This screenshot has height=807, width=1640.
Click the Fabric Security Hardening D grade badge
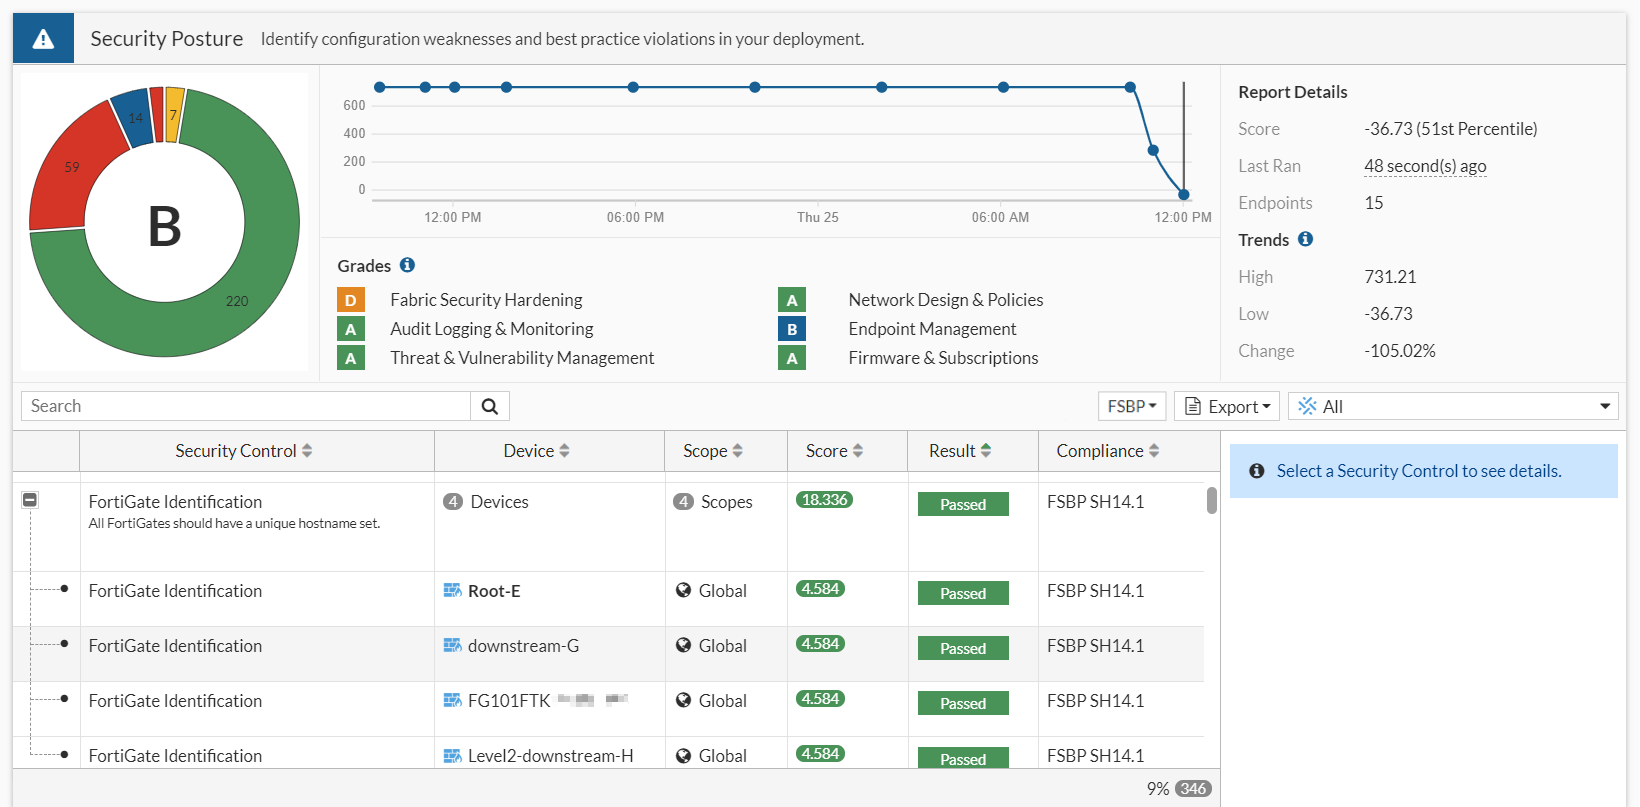click(x=350, y=300)
